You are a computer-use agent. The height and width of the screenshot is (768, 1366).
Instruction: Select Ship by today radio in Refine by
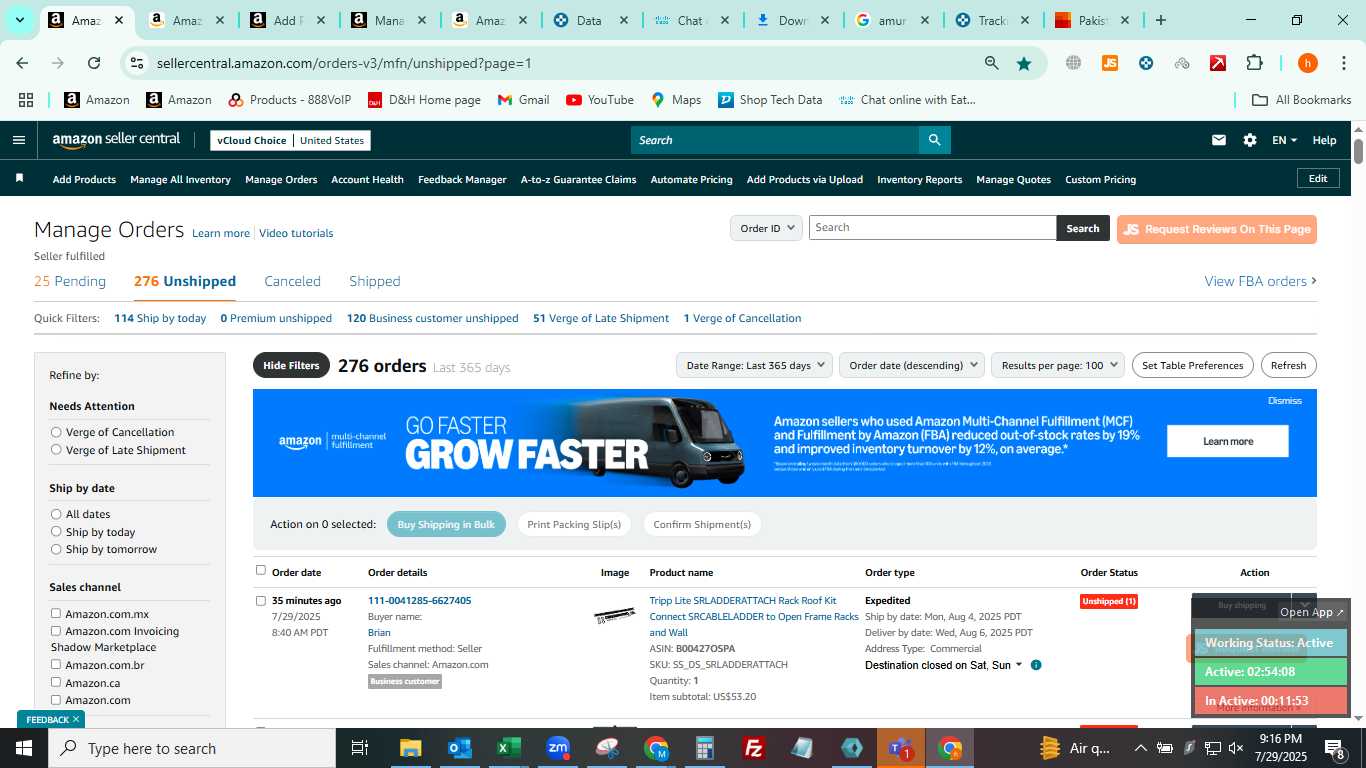click(56, 532)
